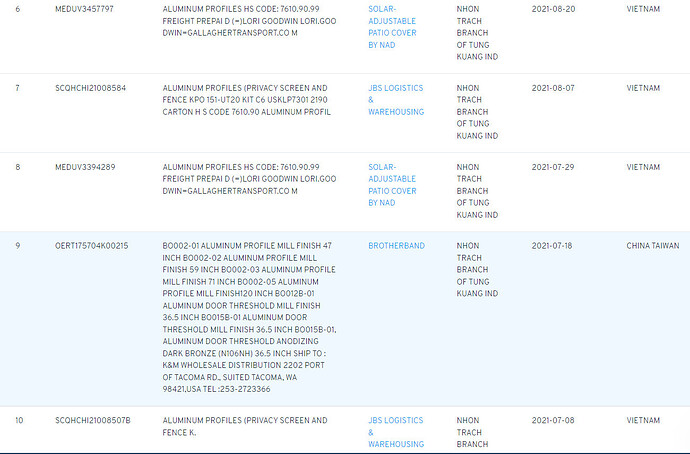The height and width of the screenshot is (454, 690).
Task: Click row number 8
Action: click(x=18, y=167)
